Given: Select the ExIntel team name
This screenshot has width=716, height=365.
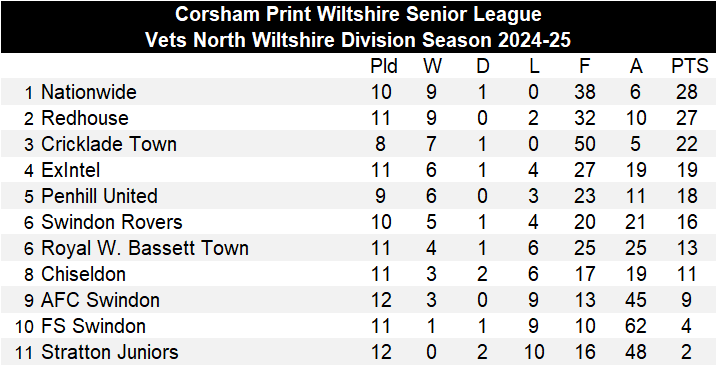Looking at the screenshot, I should click(x=70, y=170).
